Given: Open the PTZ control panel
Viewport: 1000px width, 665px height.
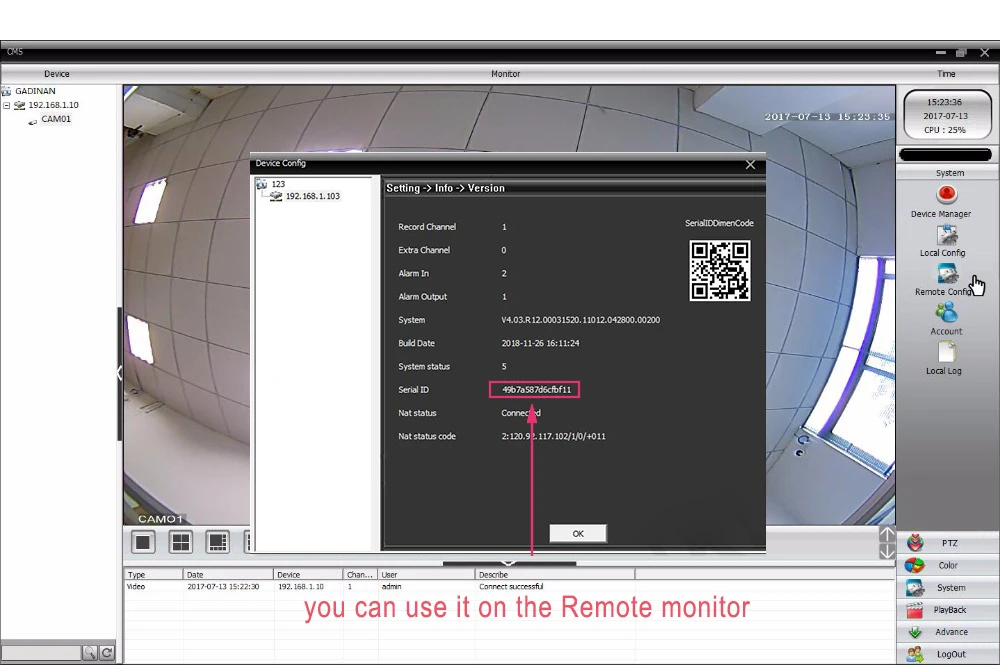Looking at the screenshot, I should 948,543.
